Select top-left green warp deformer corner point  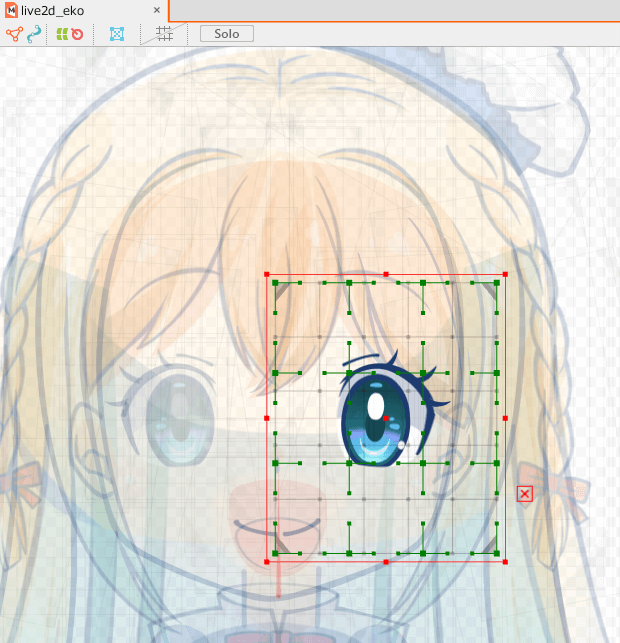coord(275,283)
